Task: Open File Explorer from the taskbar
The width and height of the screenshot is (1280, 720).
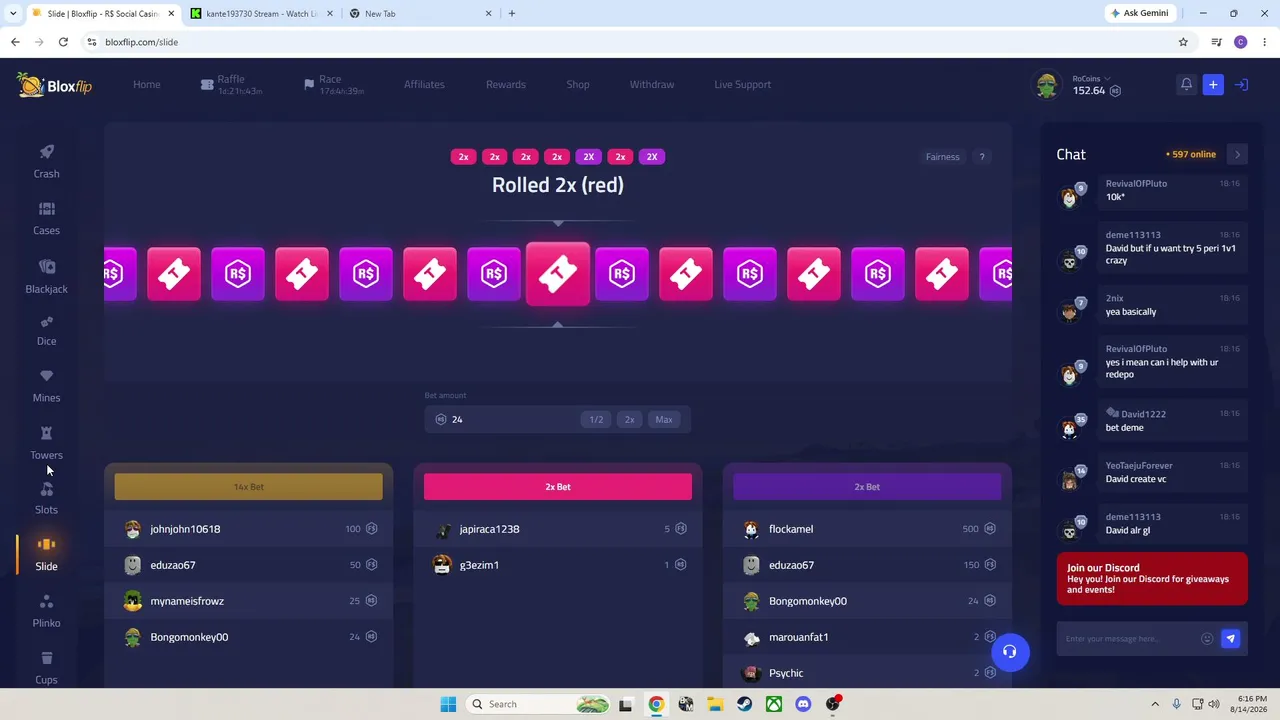Action: [715, 704]
